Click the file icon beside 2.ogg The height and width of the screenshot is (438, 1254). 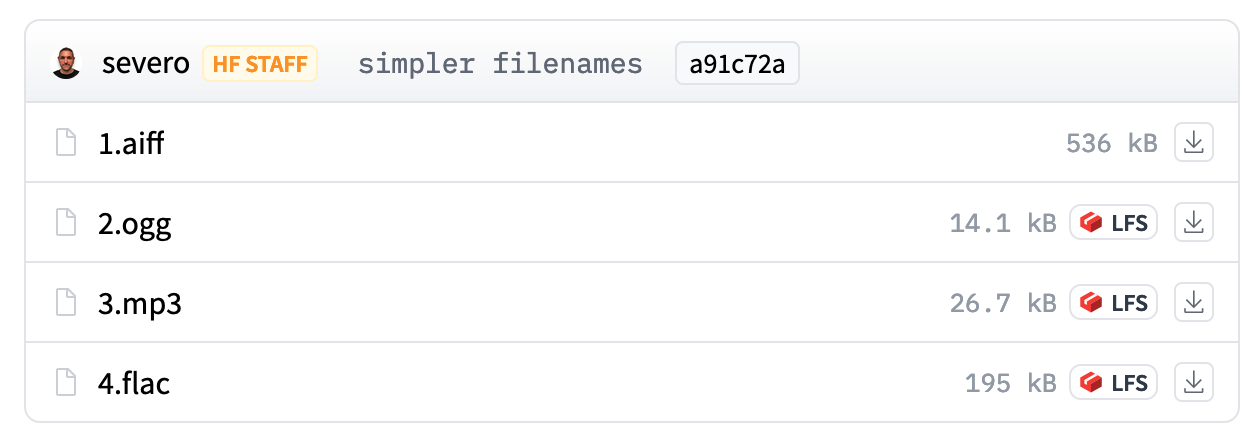tap(66, 223)
